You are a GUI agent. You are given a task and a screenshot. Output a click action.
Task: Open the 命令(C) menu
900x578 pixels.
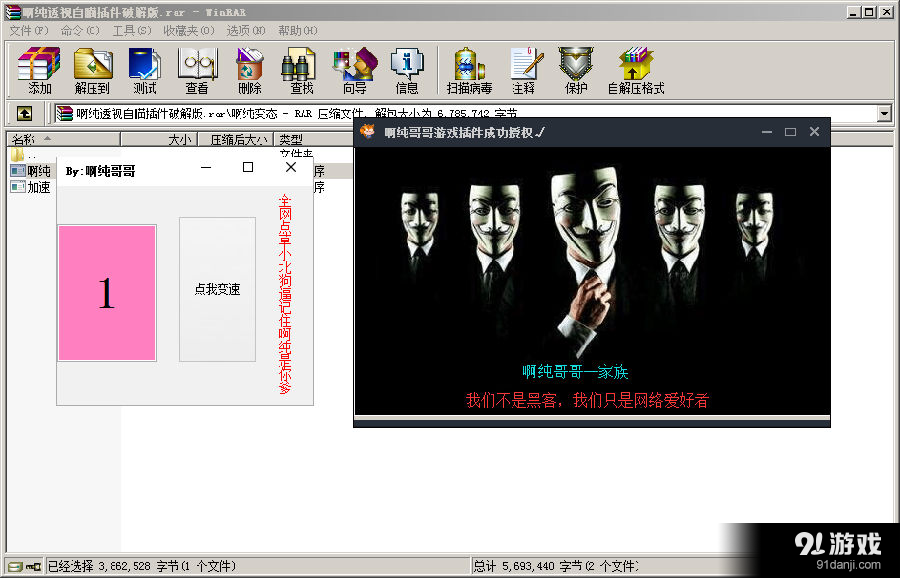[x=80, y=30]
